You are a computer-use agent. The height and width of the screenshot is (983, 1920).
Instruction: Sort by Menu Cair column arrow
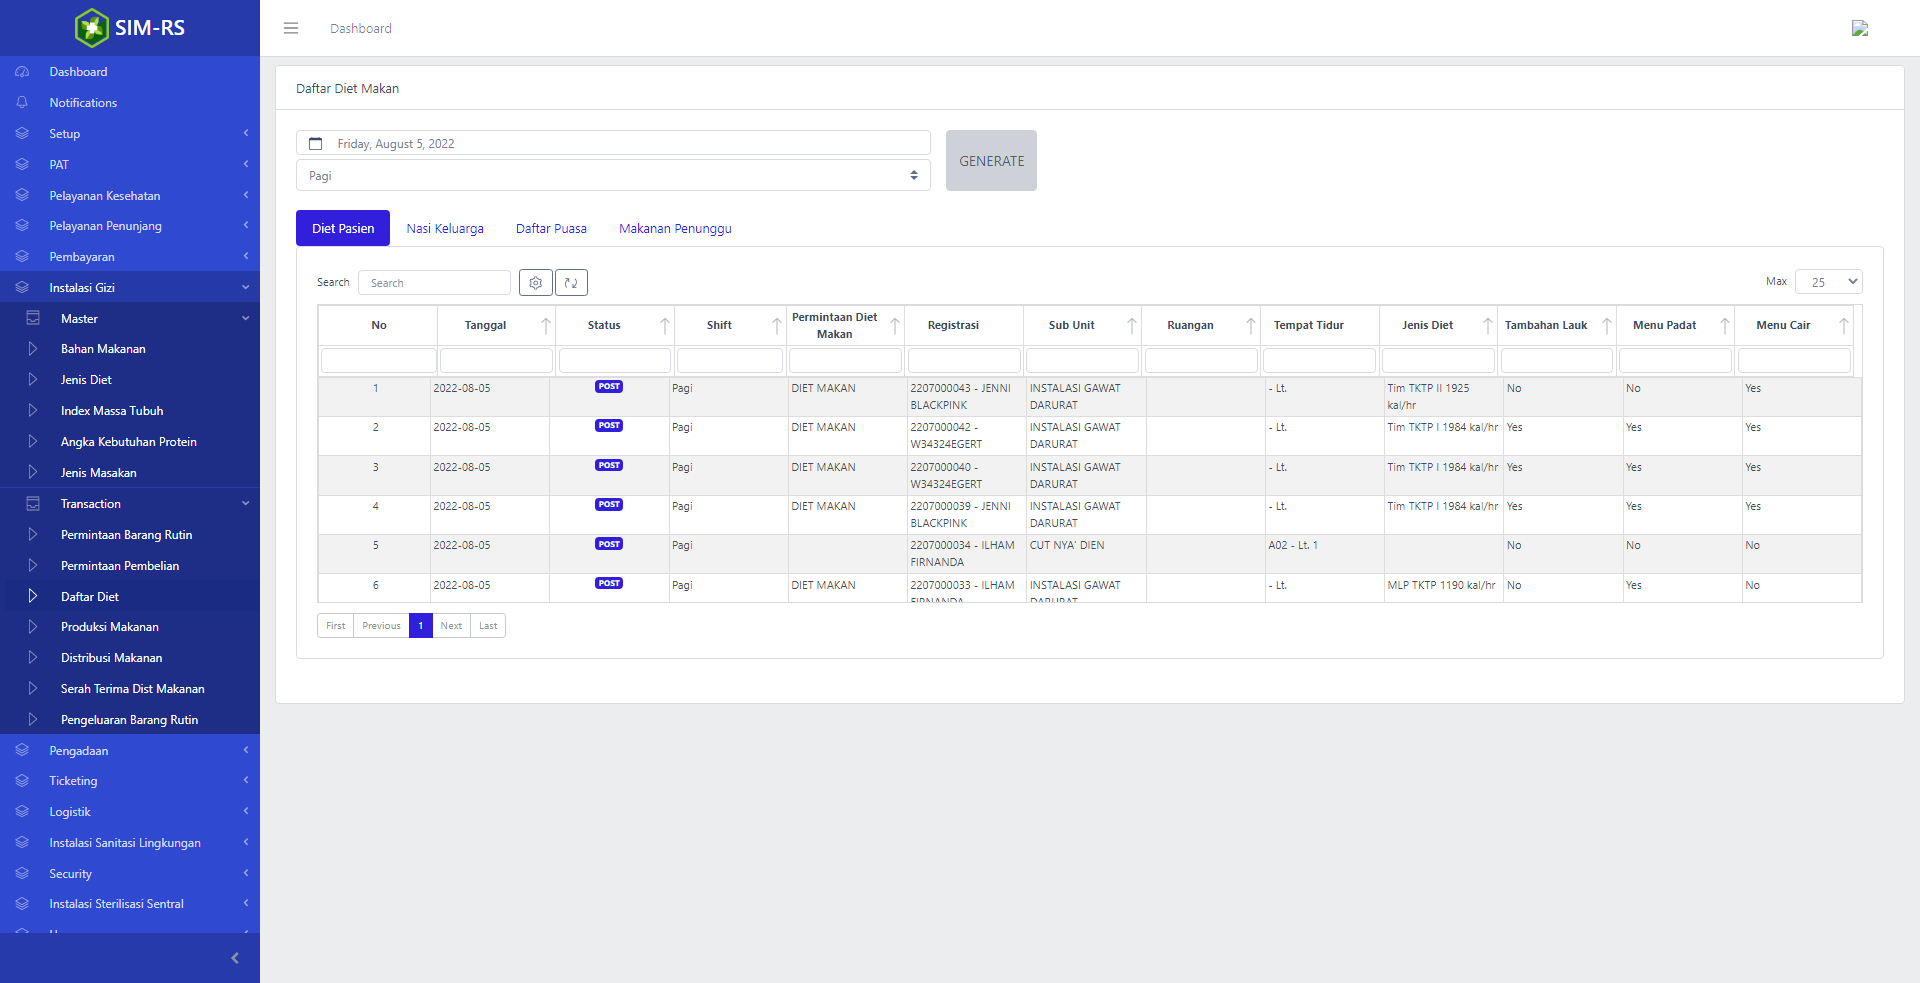(x=1843, y=325)
